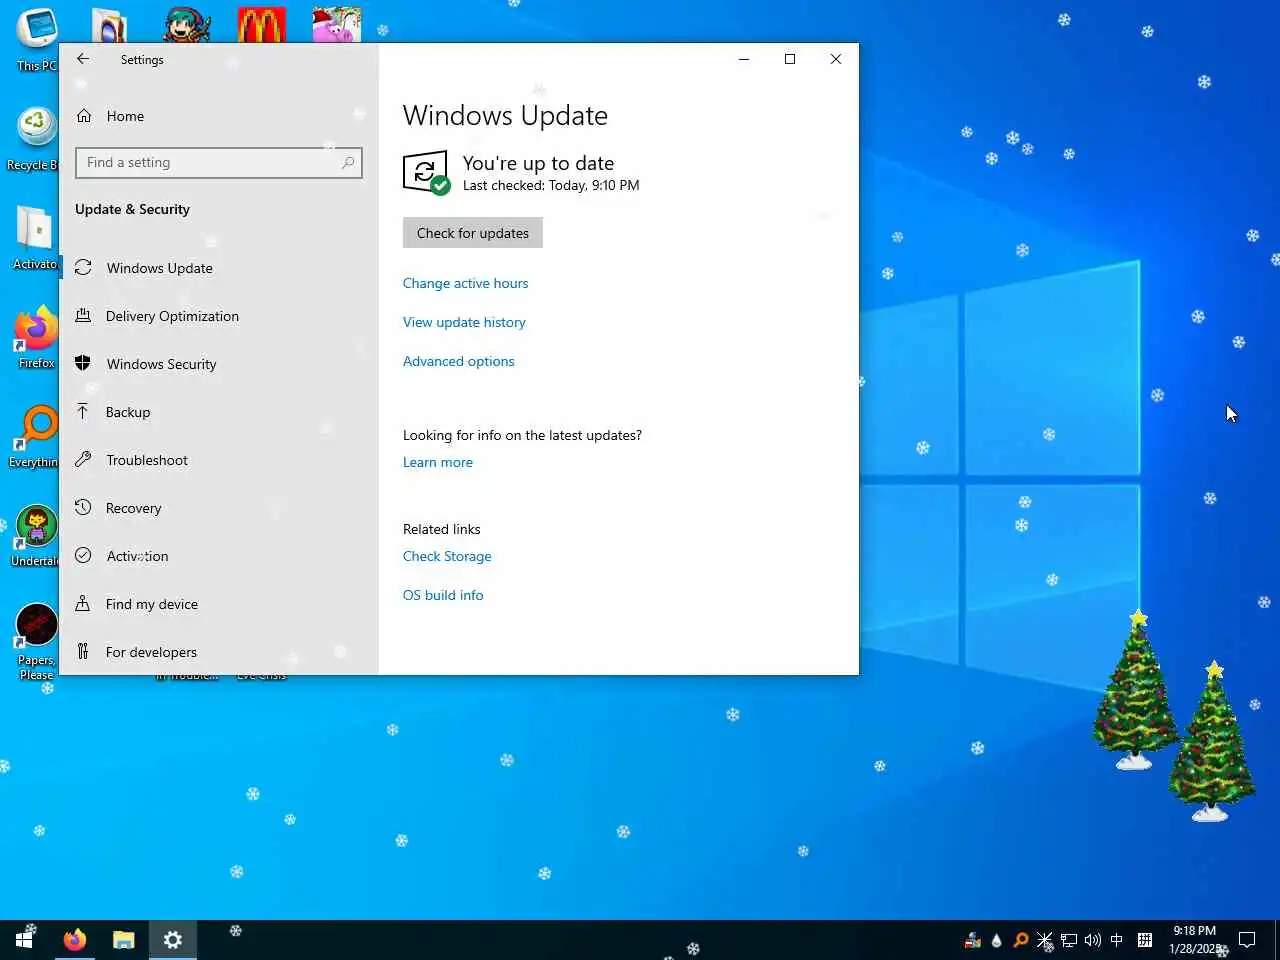Click the Update & Security heading
Image resolution: width=1280 pixels, height=960 pixels.
pos(132,209)
